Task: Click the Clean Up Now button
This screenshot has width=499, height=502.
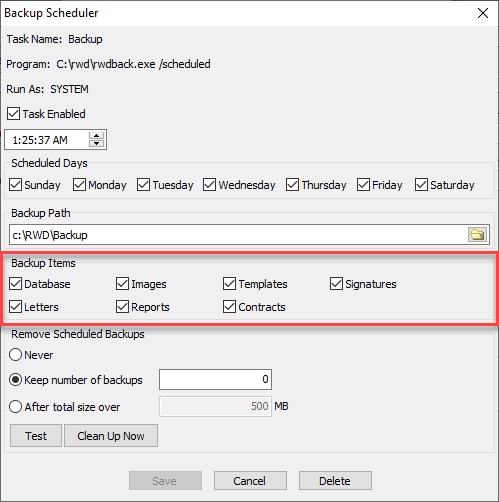Action: pyautogui.click(x=111, y=436)
